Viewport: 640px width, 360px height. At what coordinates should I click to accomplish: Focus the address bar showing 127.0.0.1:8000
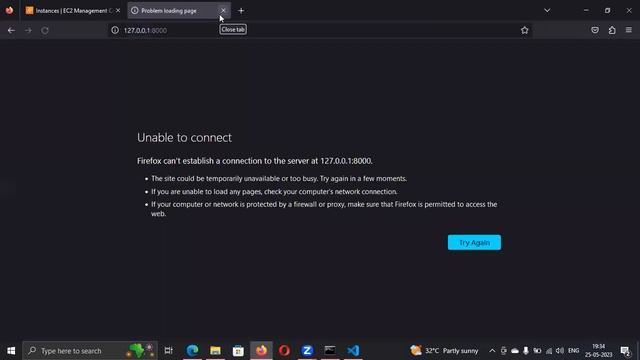click(320, 30)
